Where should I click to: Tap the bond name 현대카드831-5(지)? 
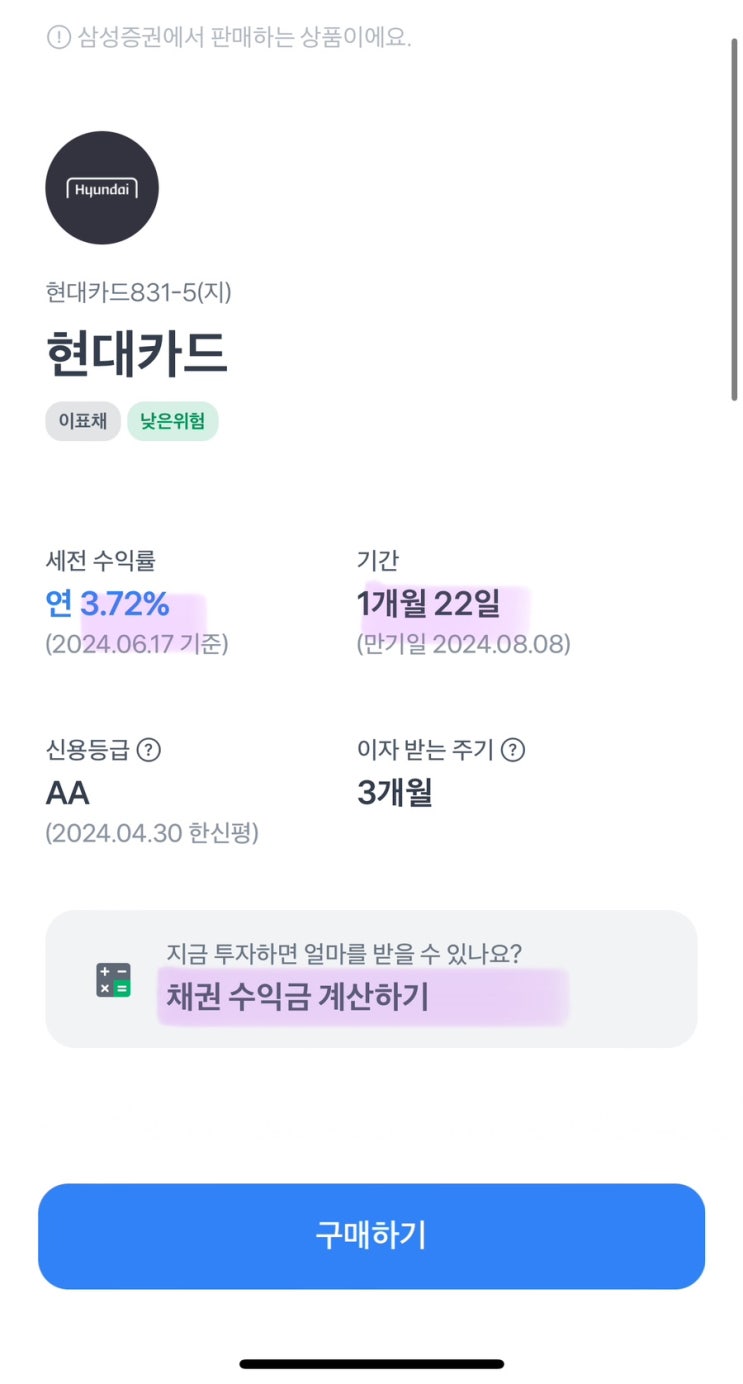point(139,292)
